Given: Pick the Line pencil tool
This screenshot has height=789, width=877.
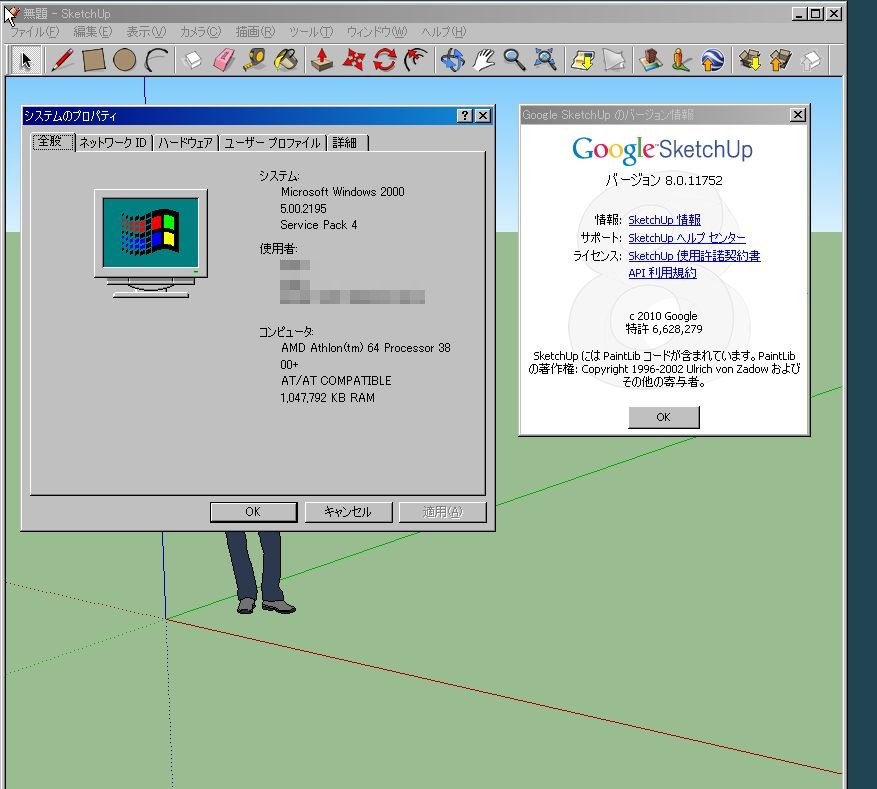Looking at the screenshot, I should pos(63,60).
